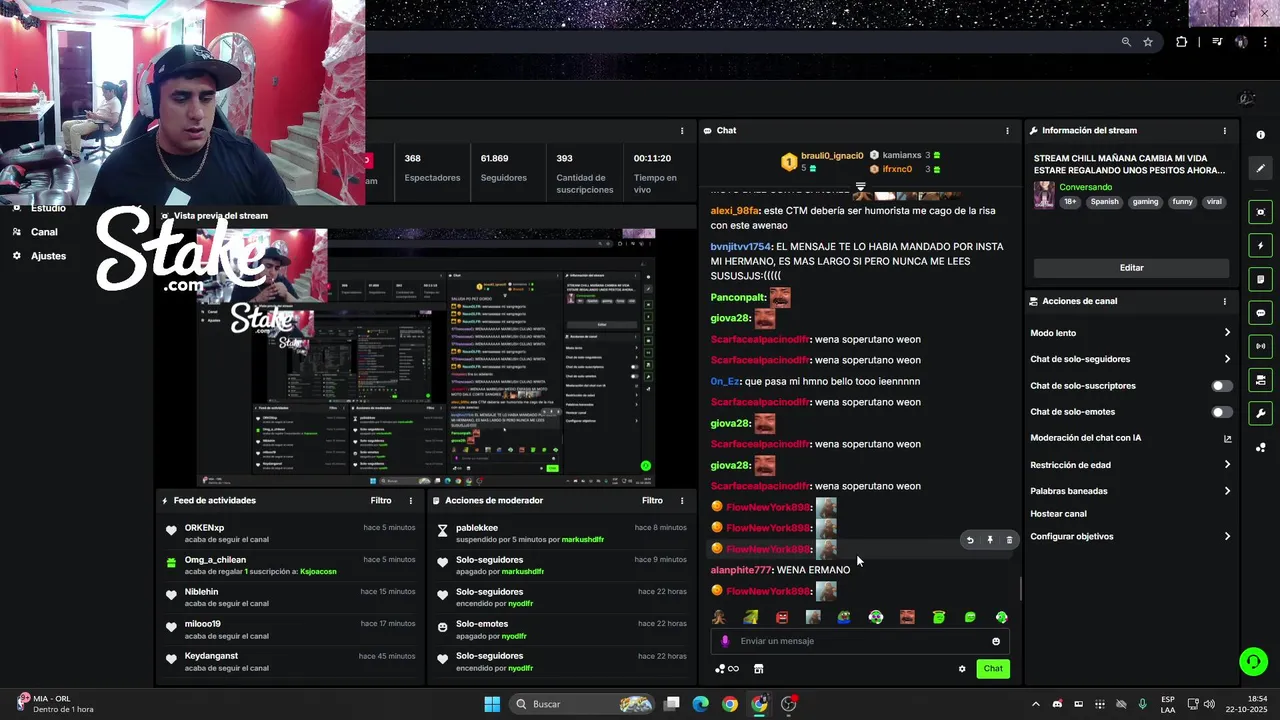The image size is (1280, 720).
Task: Click the purple microphone icon in message box
Action: (x=726, y=641)
